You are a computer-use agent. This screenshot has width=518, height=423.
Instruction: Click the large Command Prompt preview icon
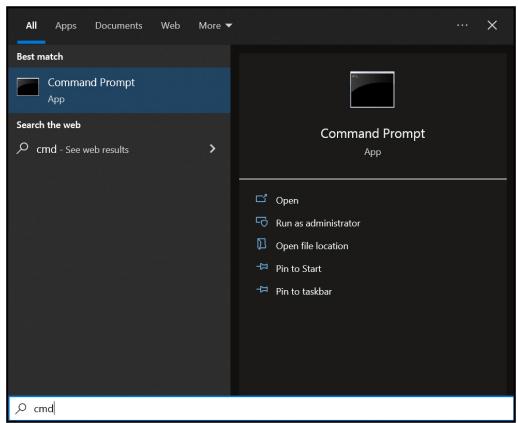point(372,90)
